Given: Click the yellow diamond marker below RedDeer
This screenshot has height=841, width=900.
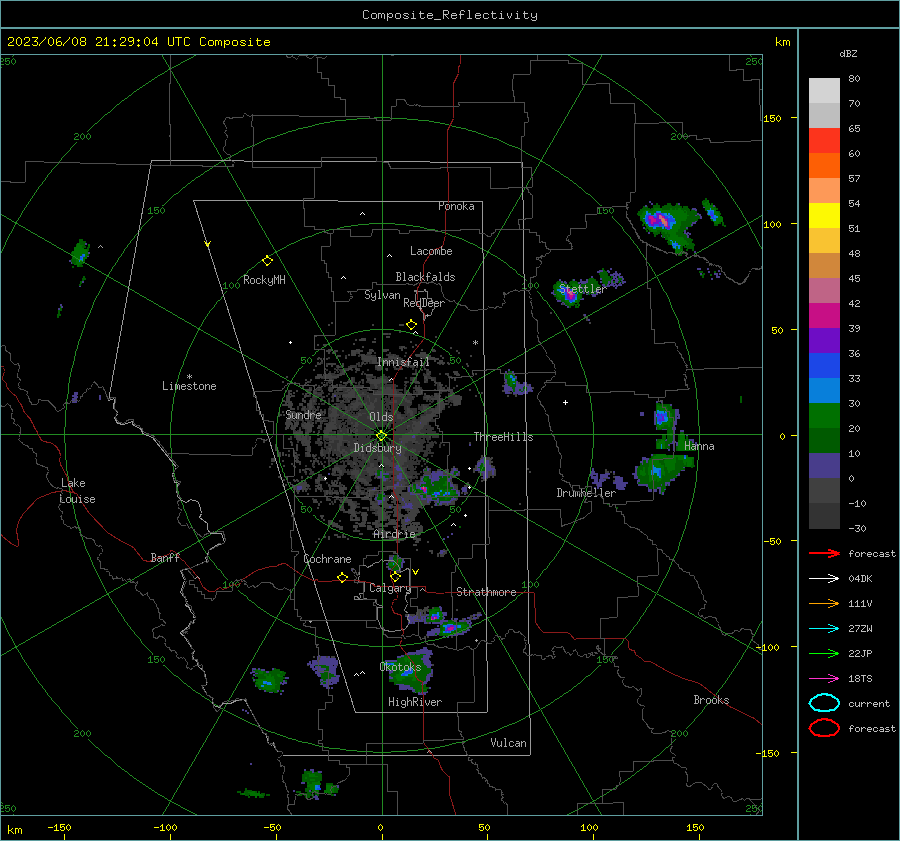Looking at the screenshot, I should [411, 325].
